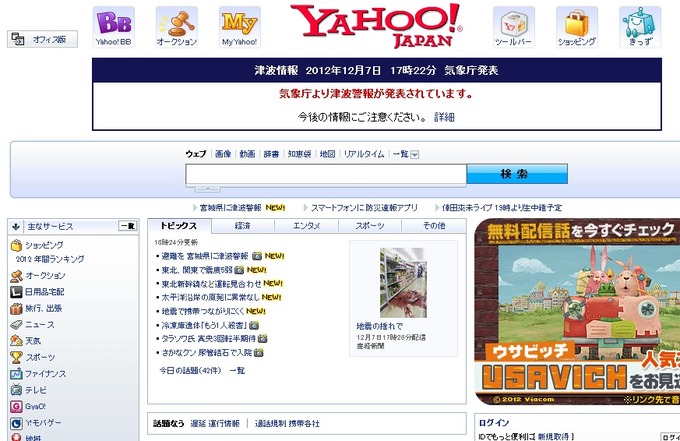Switch to the 経済 tab

pos(243,225)
